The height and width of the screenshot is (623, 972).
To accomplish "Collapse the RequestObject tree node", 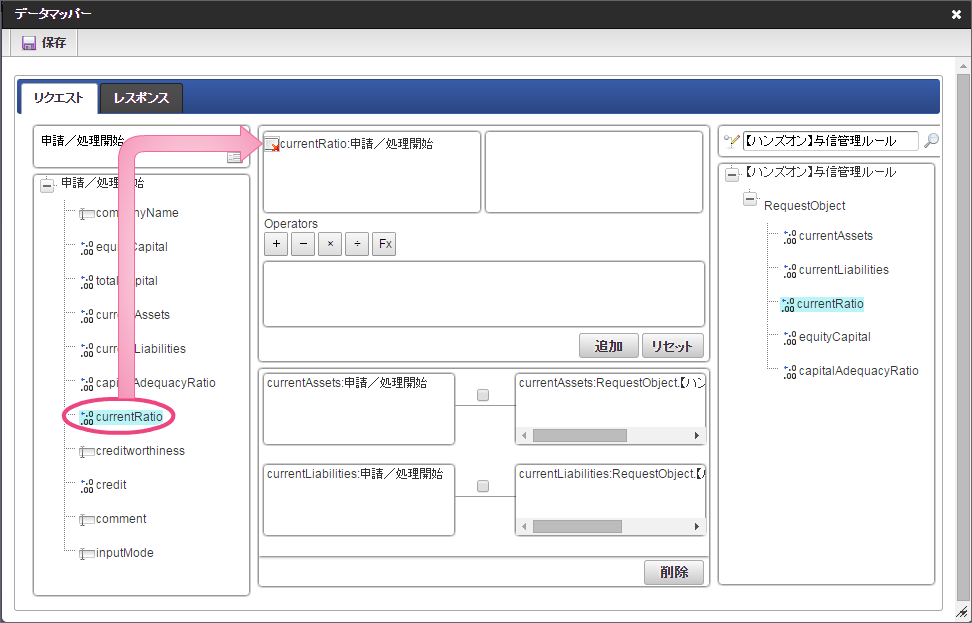I will 750,200.
